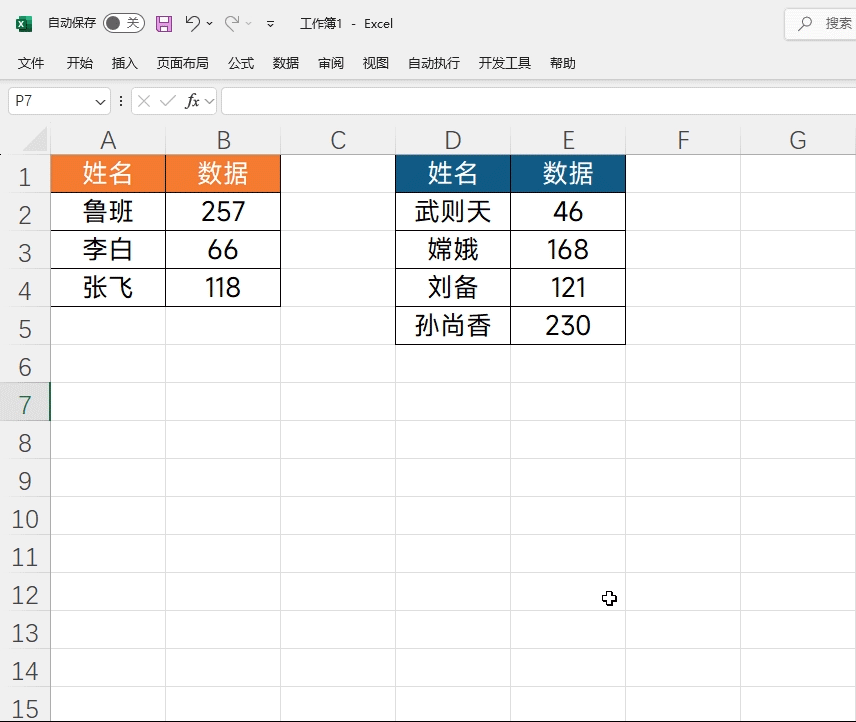Expand the Redo history dropdown
The image size is (856, 722).
tap(249, 23)
